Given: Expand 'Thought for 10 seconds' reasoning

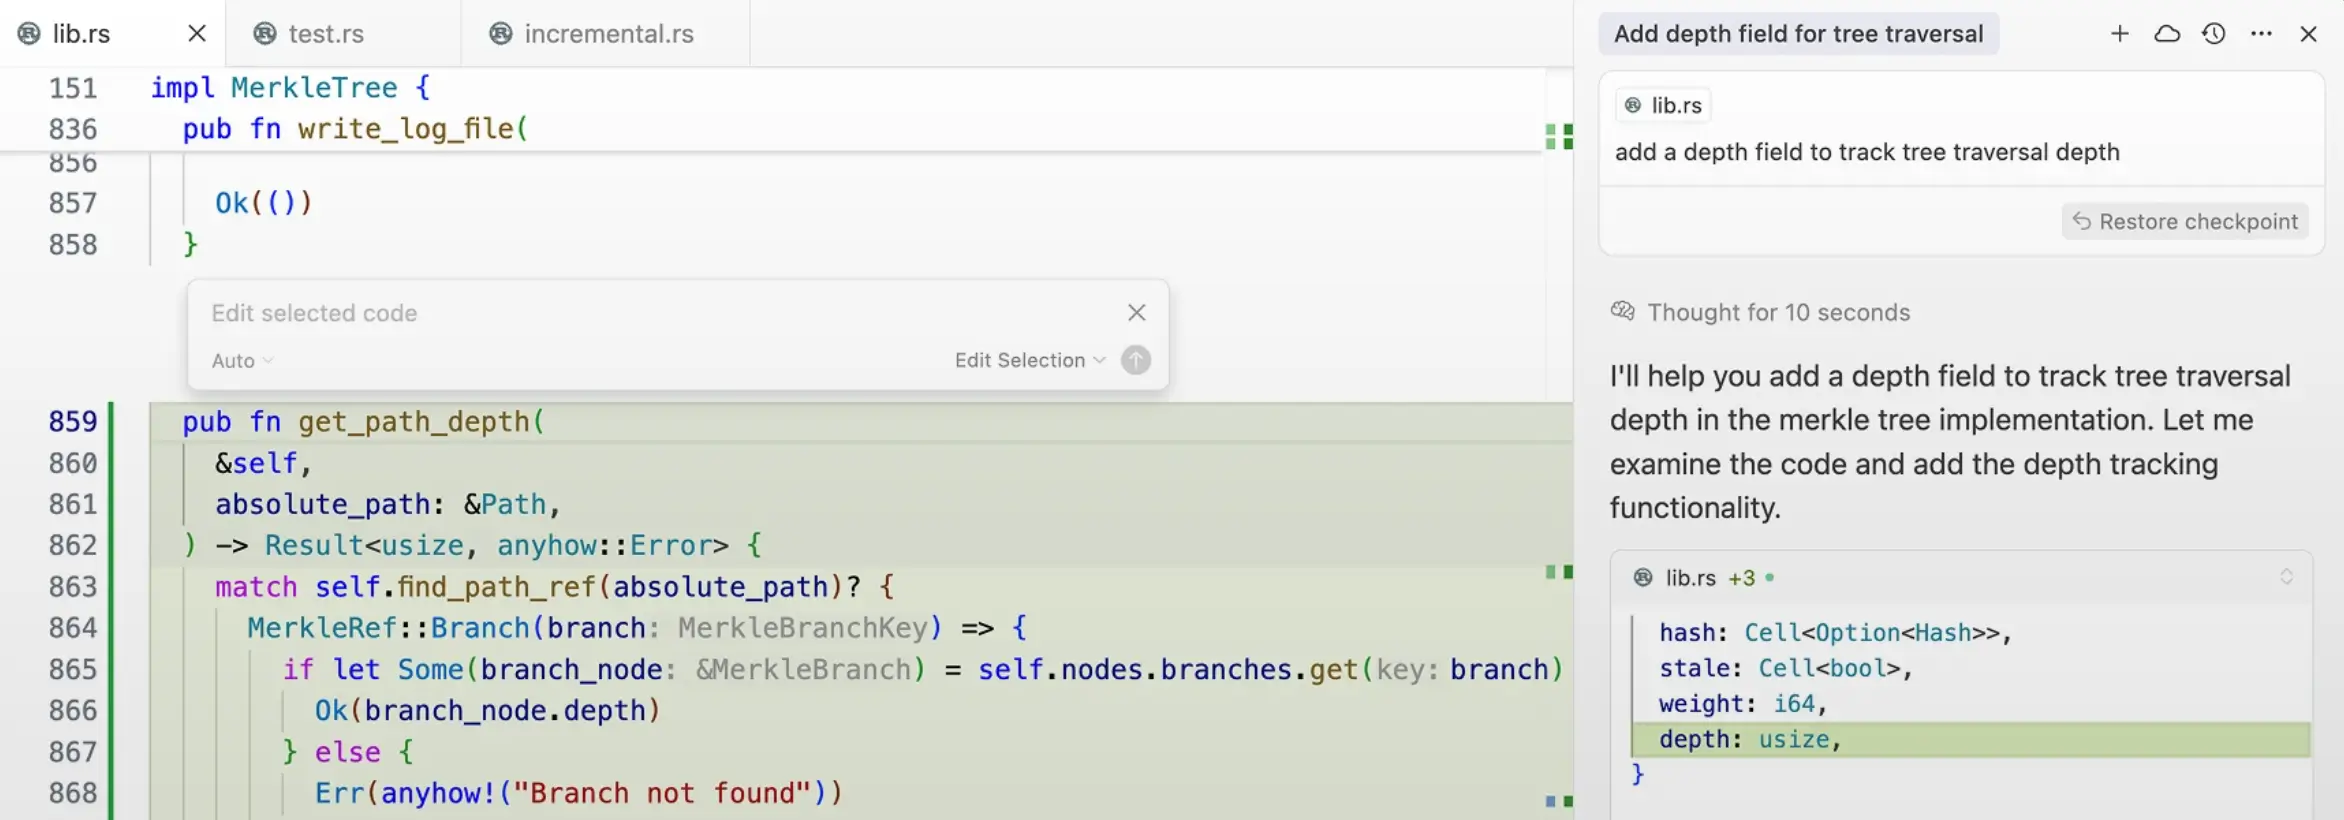Looking at the screenshot, I should [1778, 312].
